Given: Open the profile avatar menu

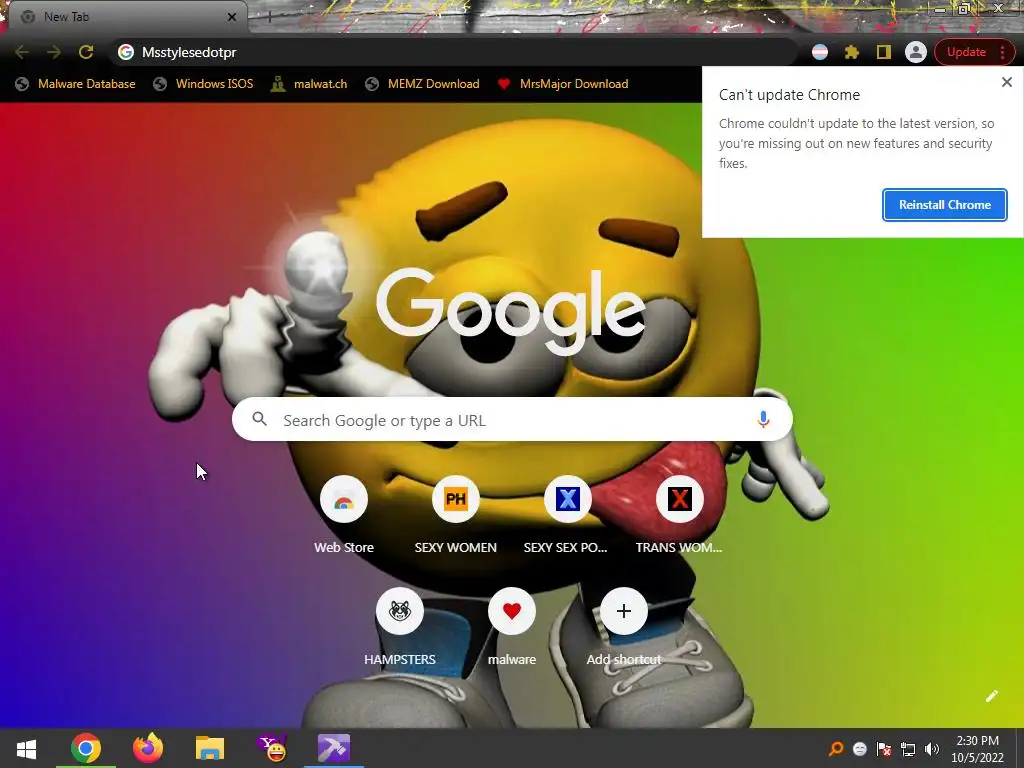Looking at the screenshot, I should click(916, 52).
